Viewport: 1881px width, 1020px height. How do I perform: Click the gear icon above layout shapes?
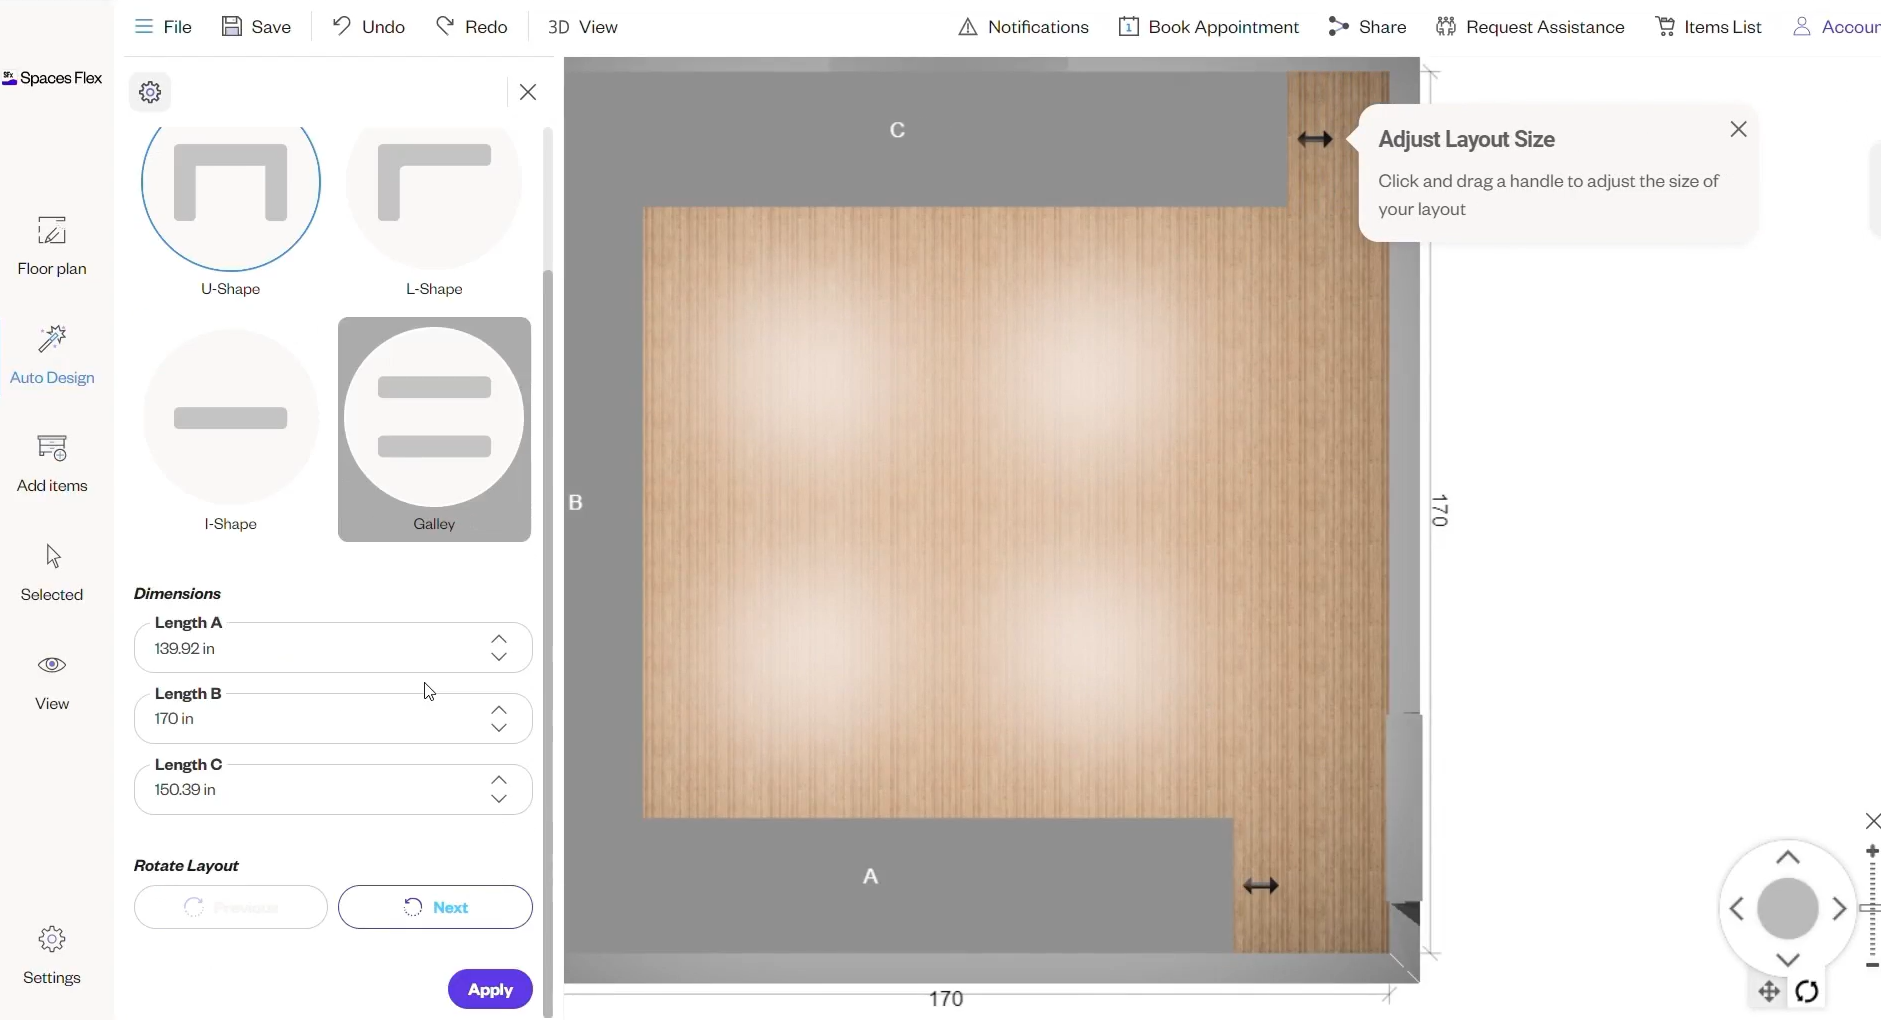pos(150,92)
